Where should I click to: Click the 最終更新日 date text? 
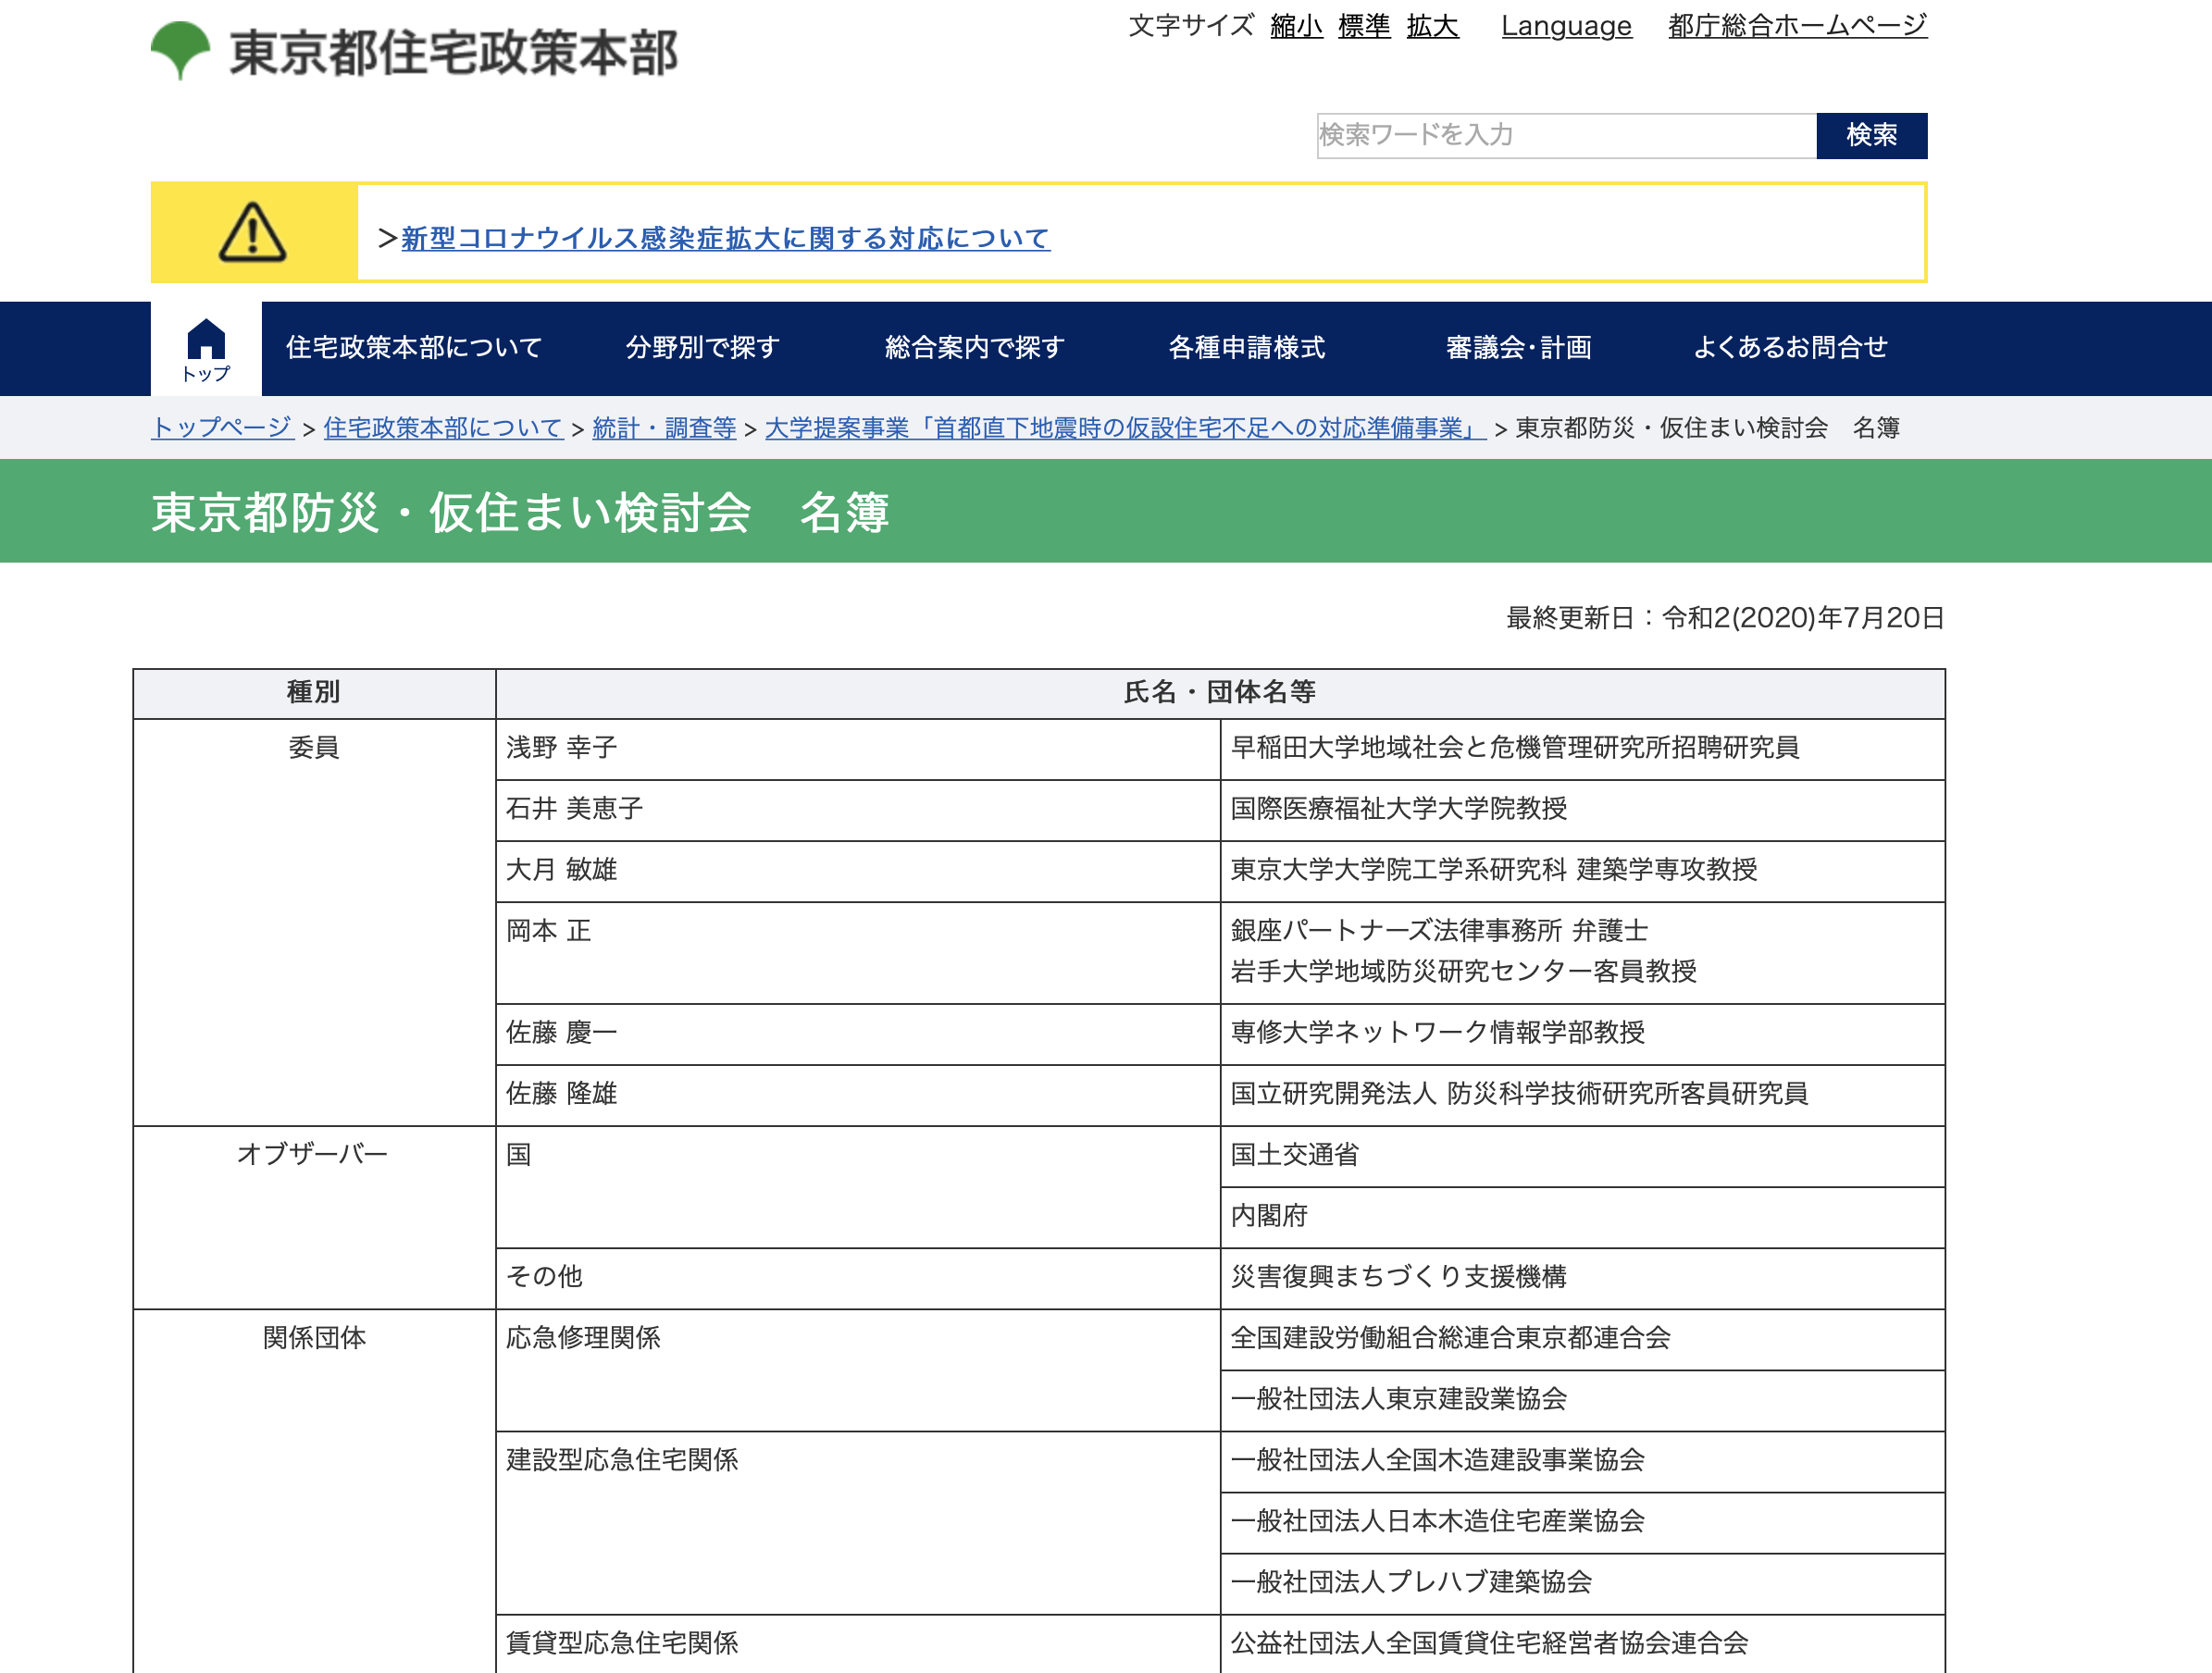coord(1725,618)
